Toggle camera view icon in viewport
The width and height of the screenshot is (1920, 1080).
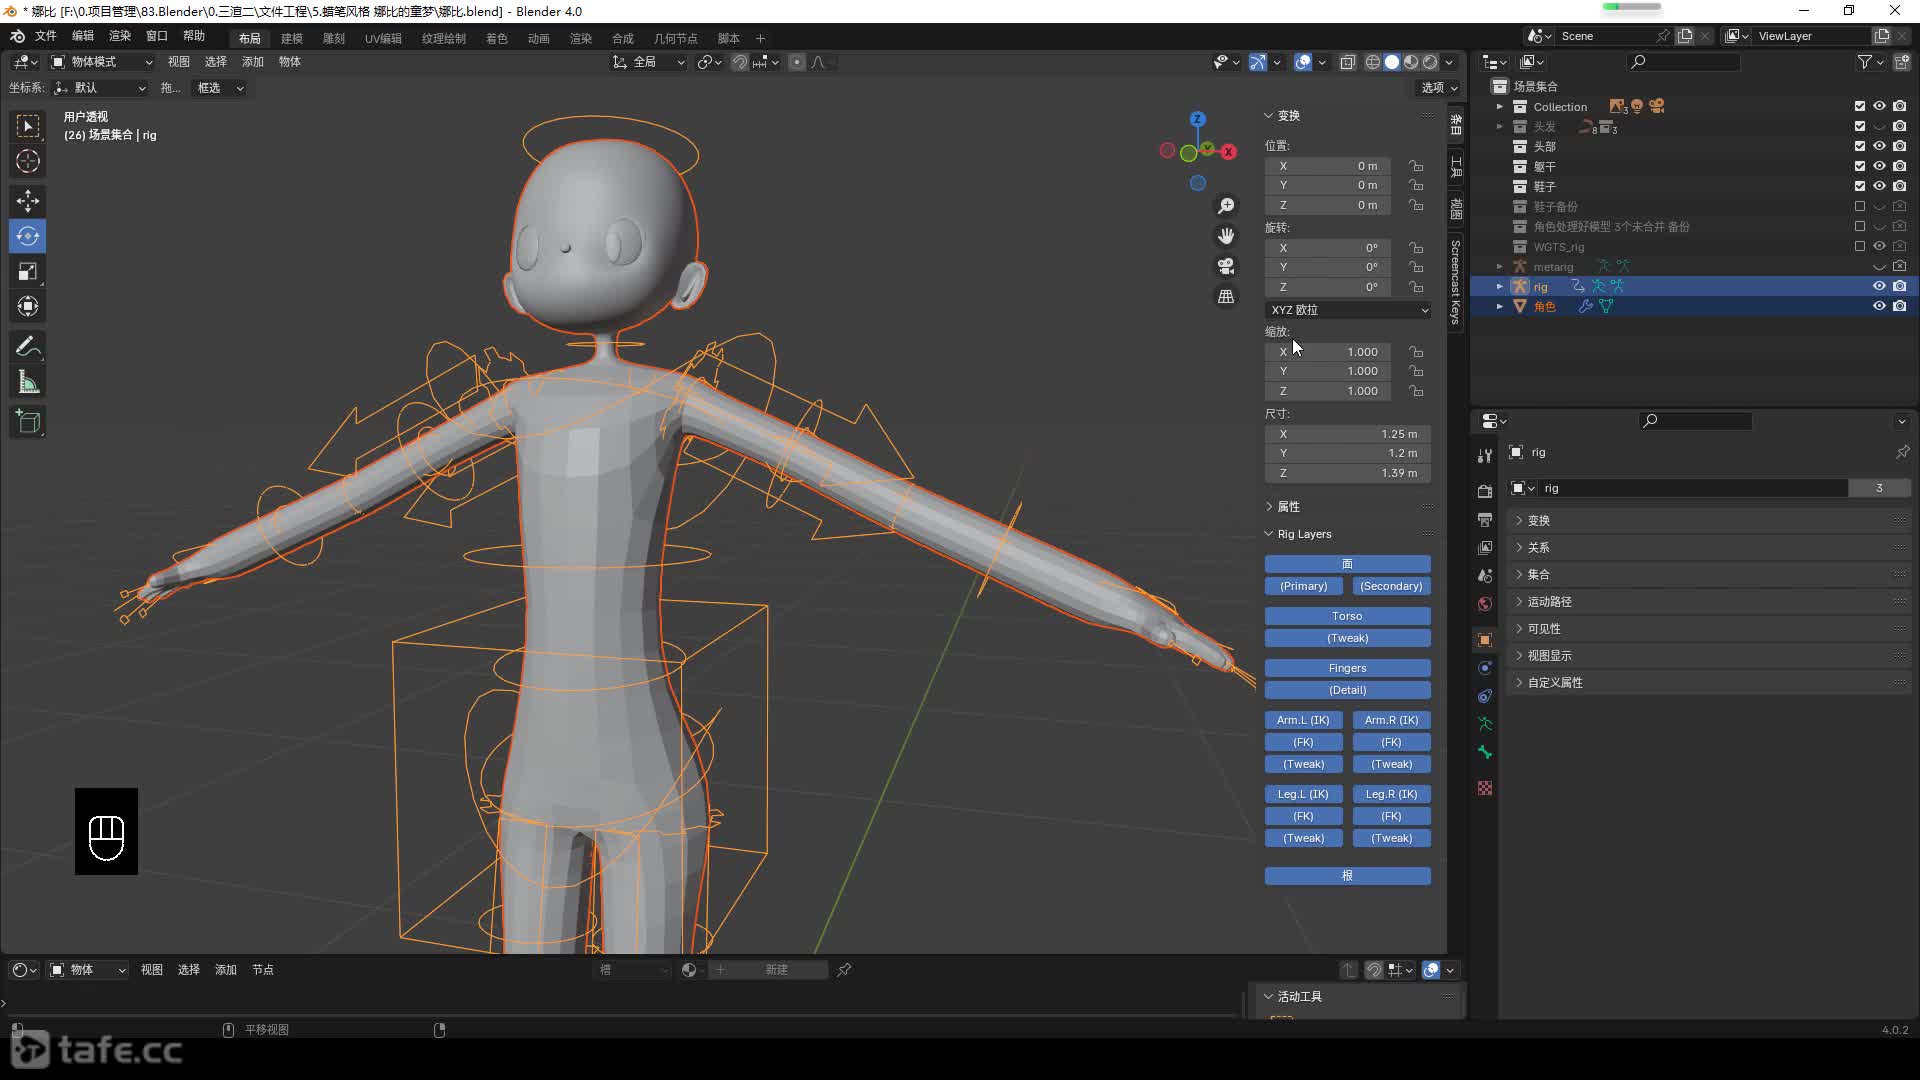click(1226, 266)
